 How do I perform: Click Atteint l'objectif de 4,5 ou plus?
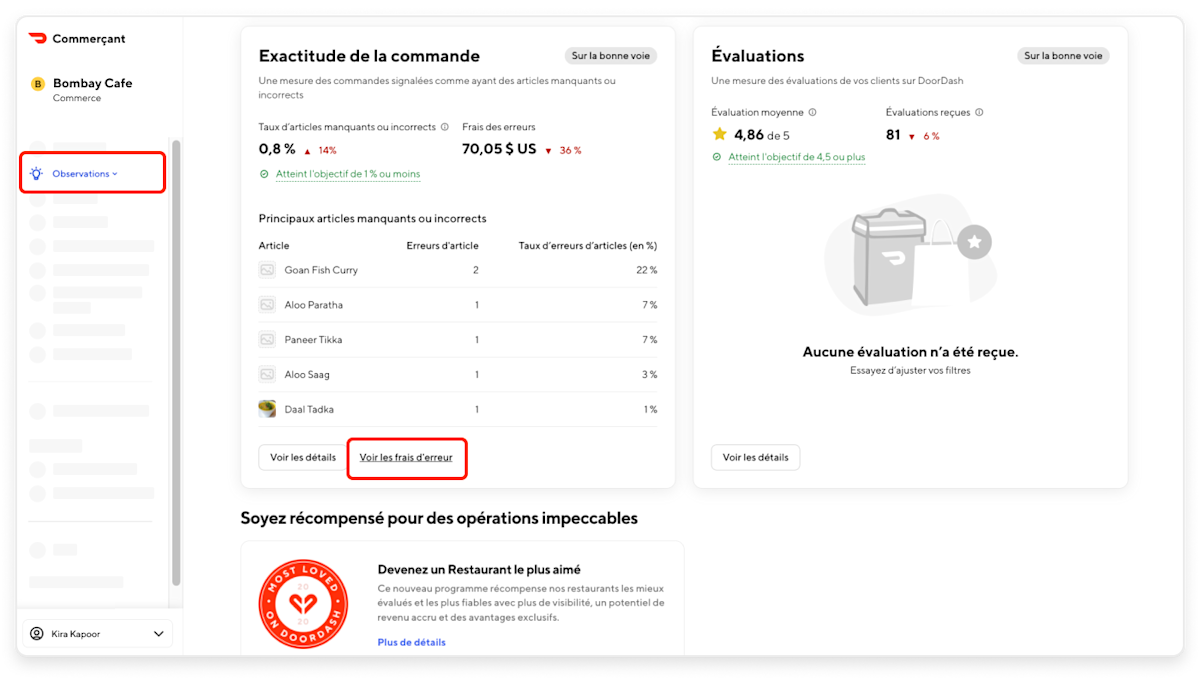click(797, 157)
